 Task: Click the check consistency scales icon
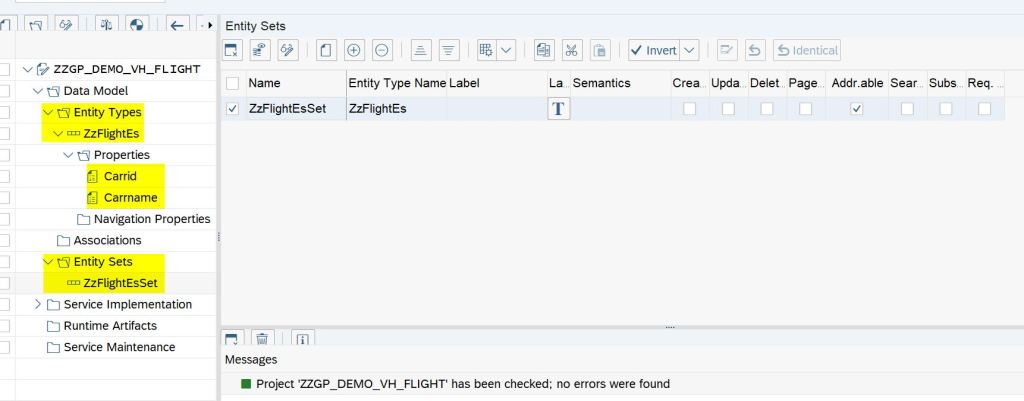tap(106, 25)
